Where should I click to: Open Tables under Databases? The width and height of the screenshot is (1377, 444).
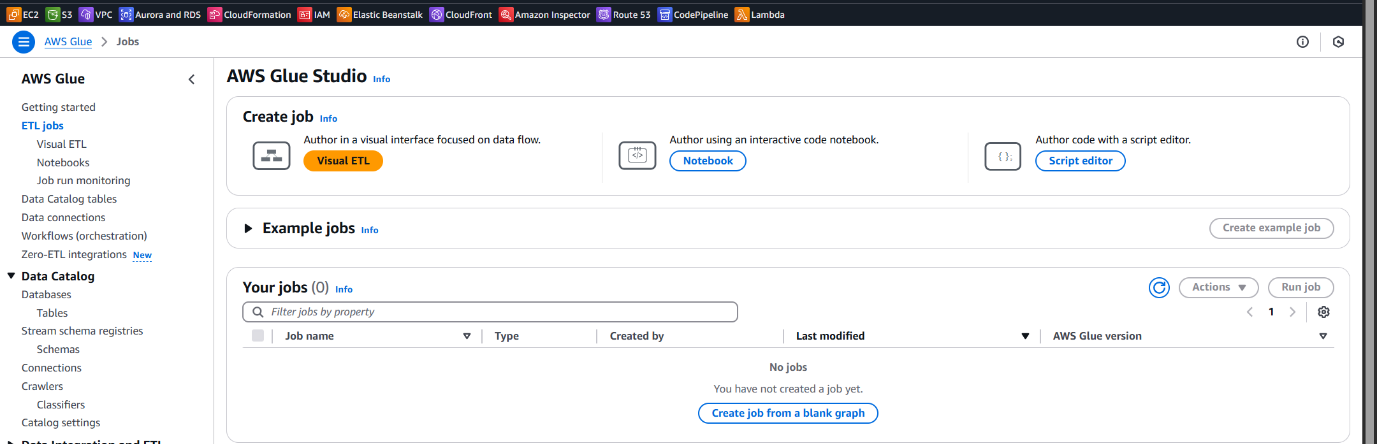(x=52, y=313)
